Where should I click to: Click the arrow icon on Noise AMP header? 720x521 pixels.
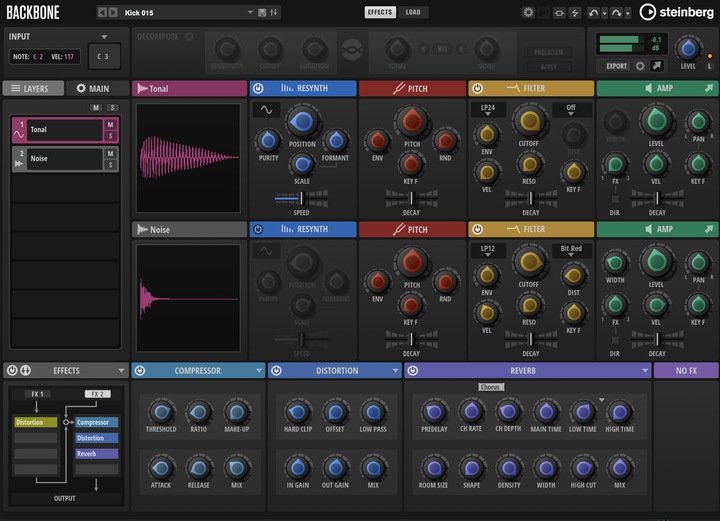(x=709, y=229)
